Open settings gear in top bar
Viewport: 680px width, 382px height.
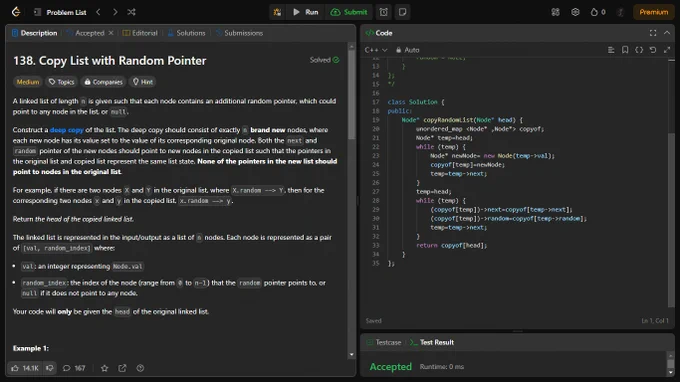click(x=575, y=12)
